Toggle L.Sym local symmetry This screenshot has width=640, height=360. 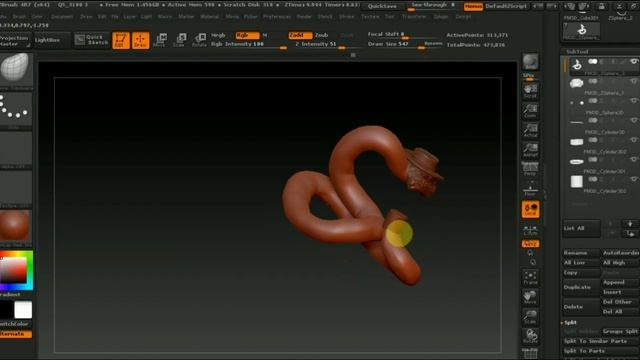point(531,230)
